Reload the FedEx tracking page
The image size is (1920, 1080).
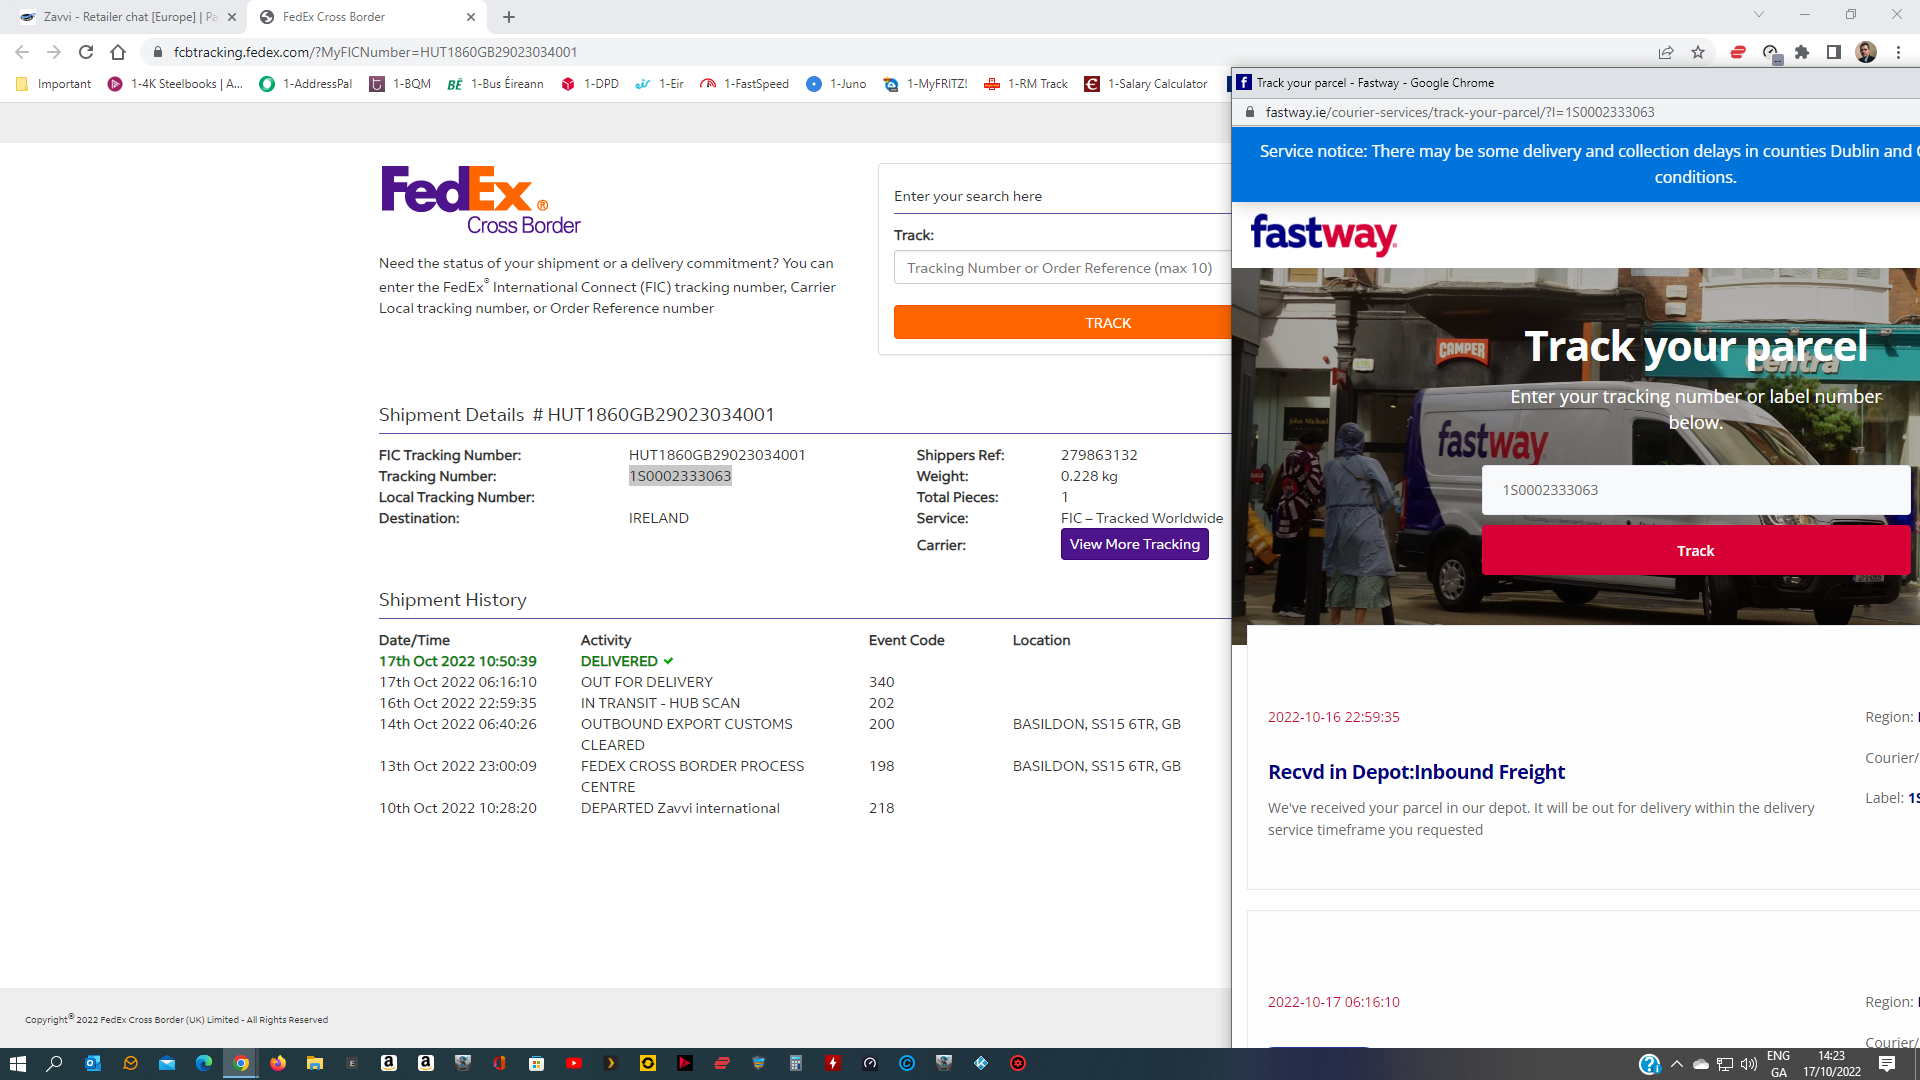86,52
